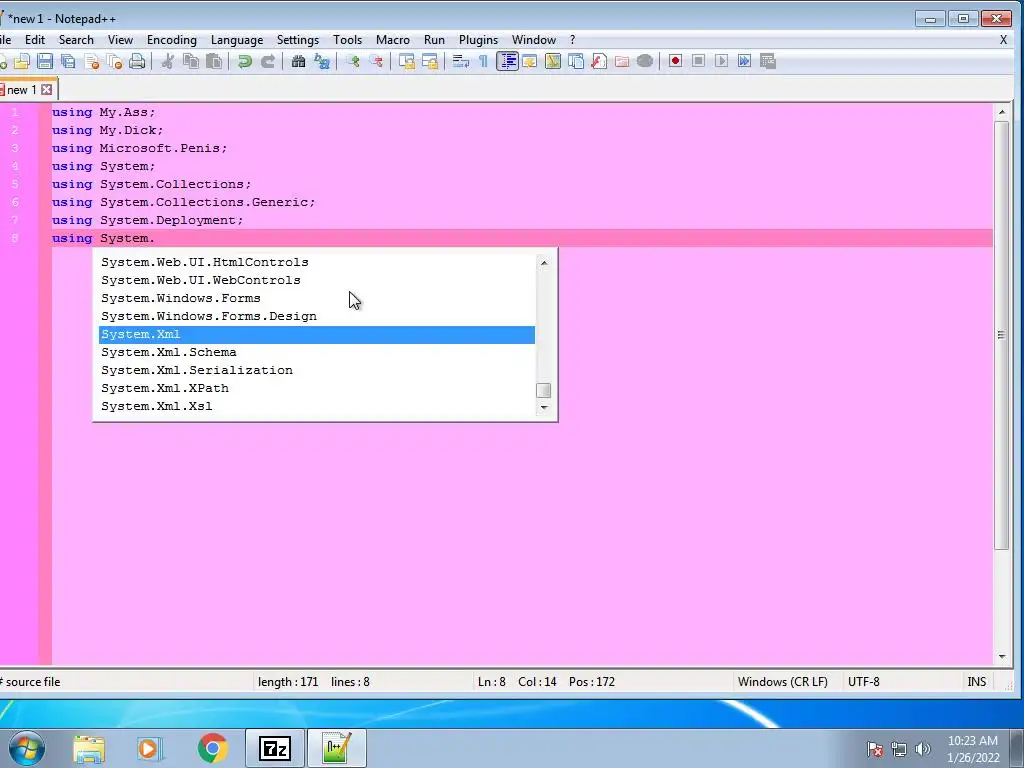Open the Function List panel icon
The image size is (1024, 768).
tap(599, 61)
